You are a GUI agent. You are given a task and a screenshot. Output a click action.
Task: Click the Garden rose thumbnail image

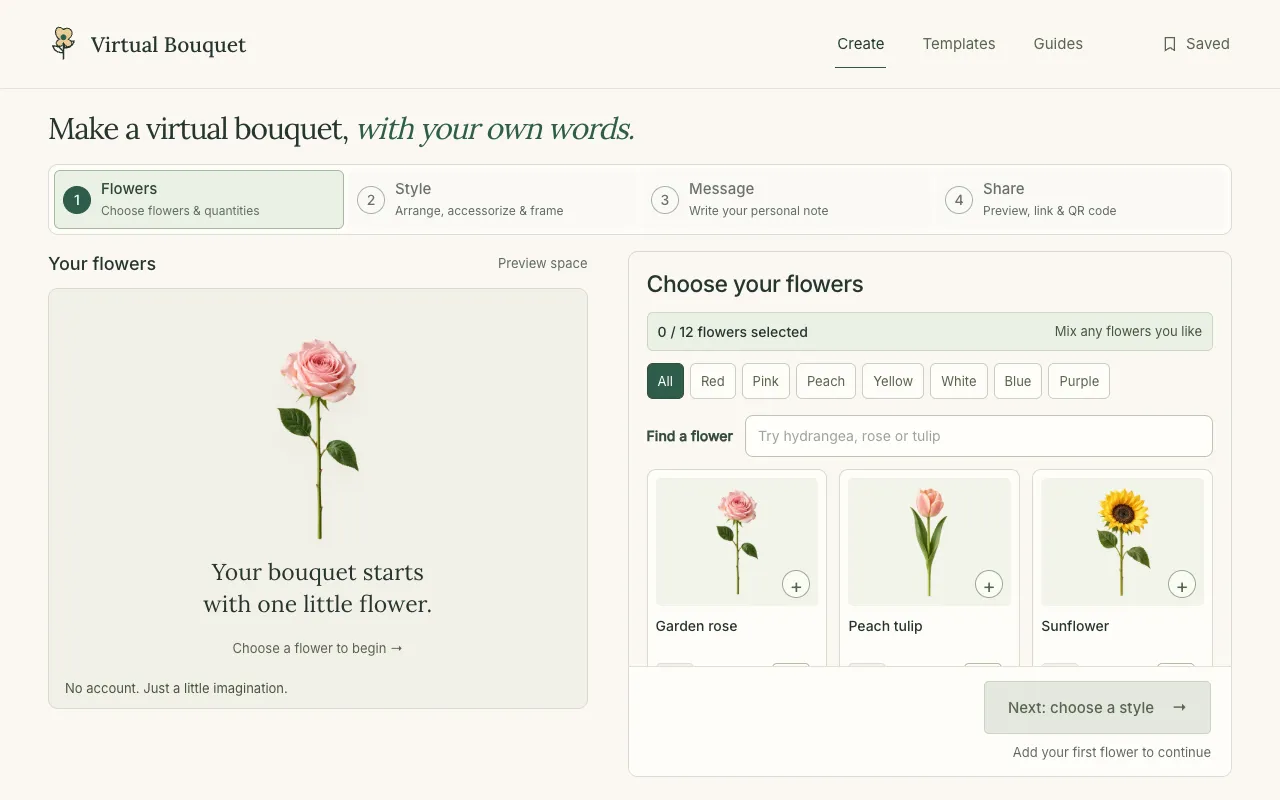(737, 542)
